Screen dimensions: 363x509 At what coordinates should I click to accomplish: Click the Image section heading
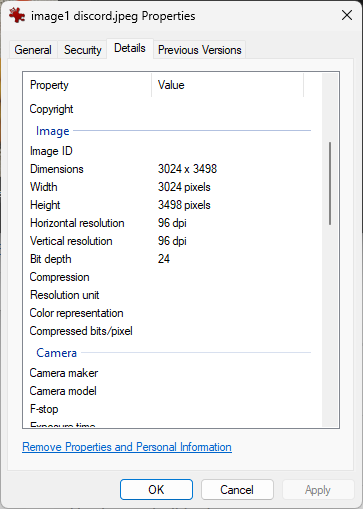coord(53,131)
